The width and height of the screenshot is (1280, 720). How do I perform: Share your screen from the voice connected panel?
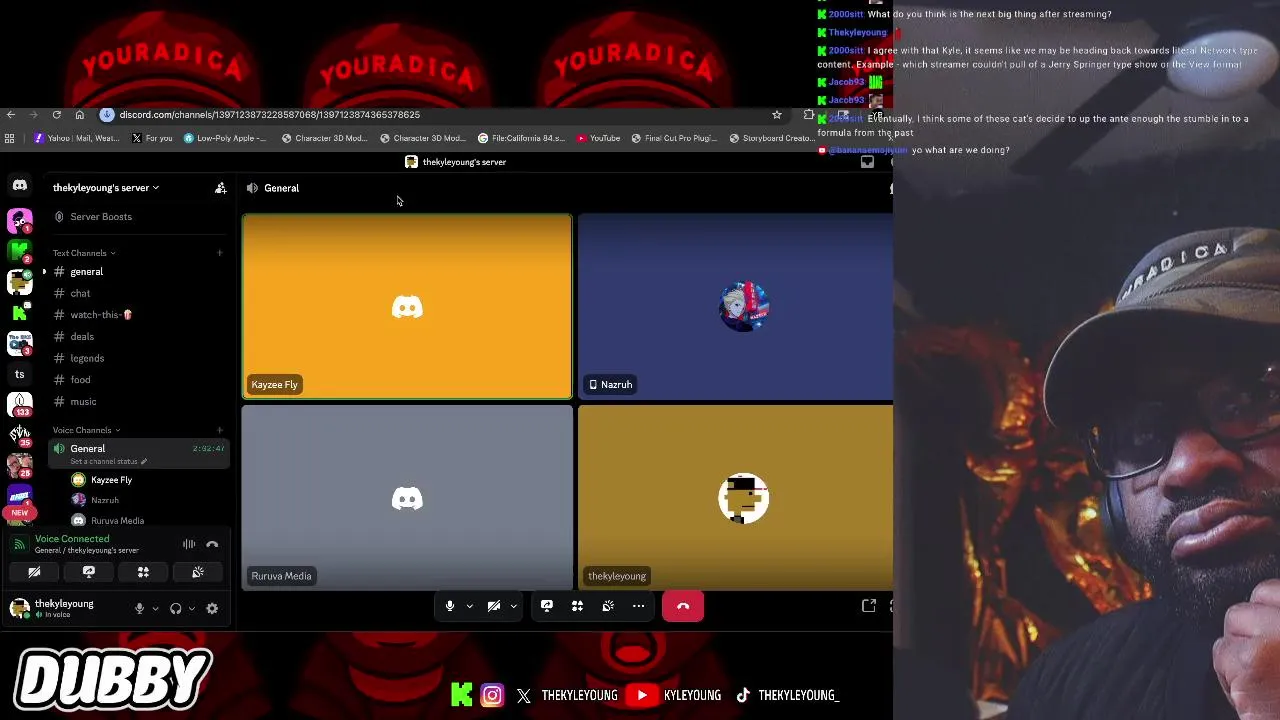89,572
